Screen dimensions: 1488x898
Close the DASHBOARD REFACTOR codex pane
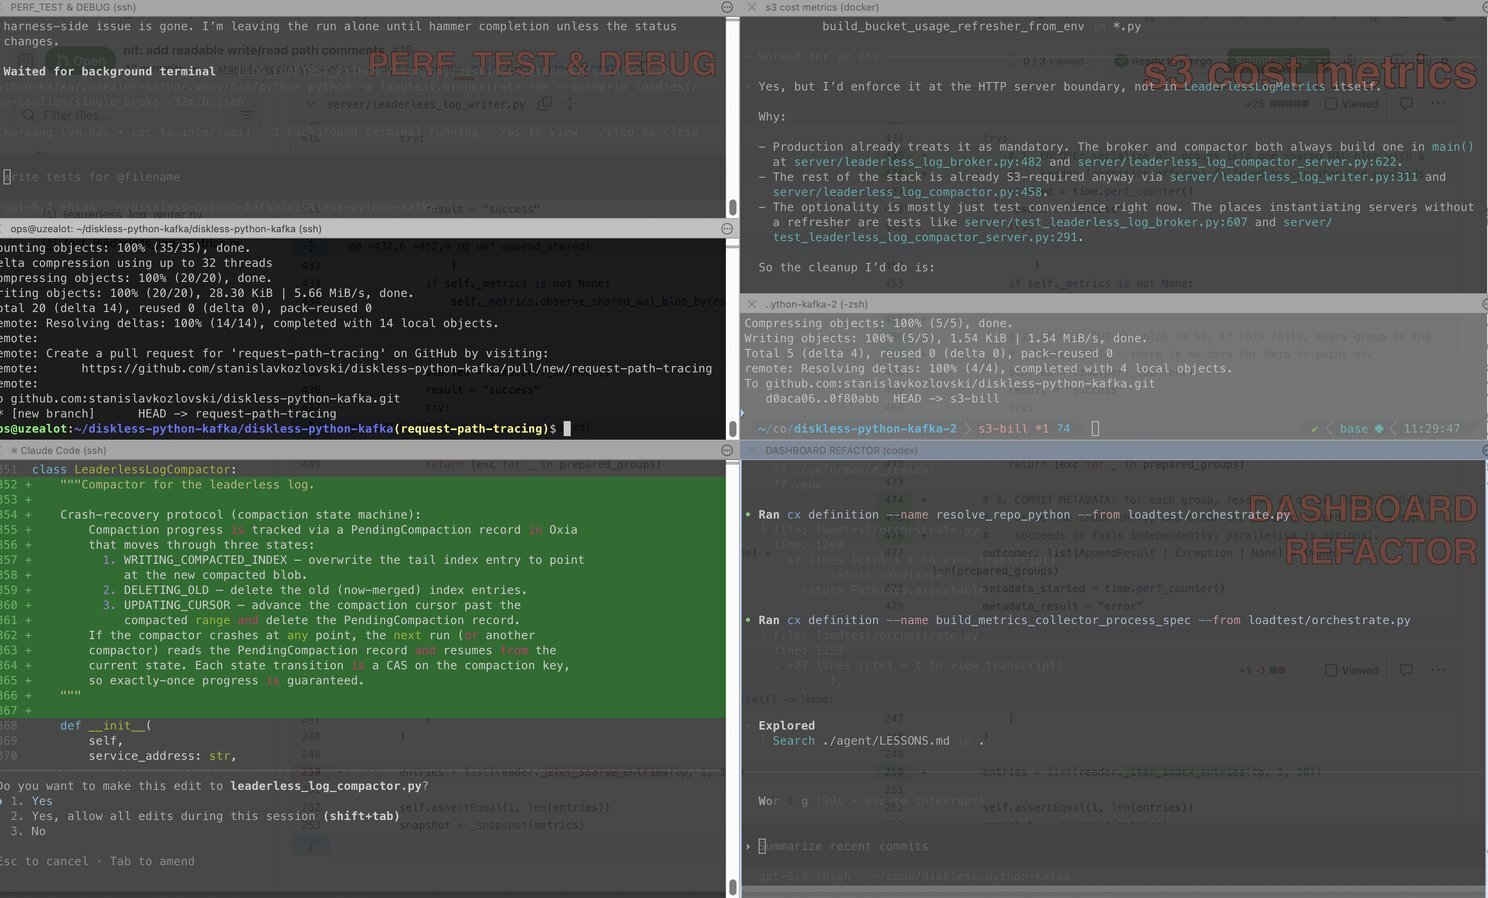pos(752,450)
